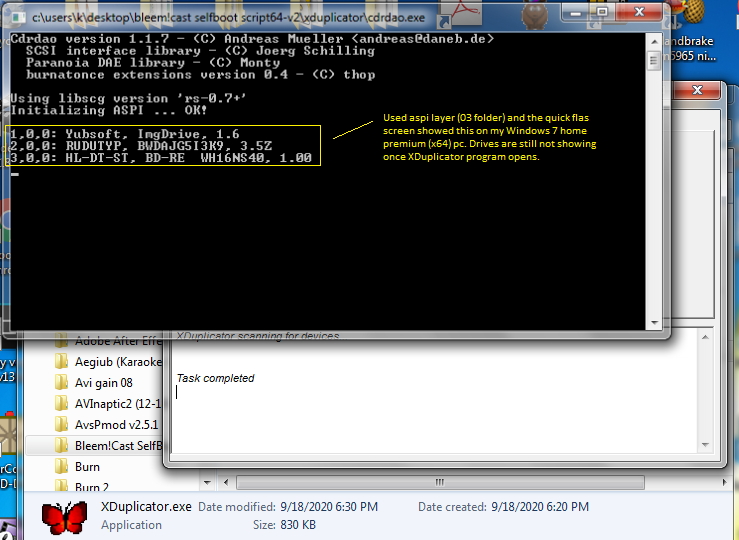Click the Date modified value 9/18/2020 6:30 PM
This screenshot has height=540, width=739.
click(x=329, y=507)
